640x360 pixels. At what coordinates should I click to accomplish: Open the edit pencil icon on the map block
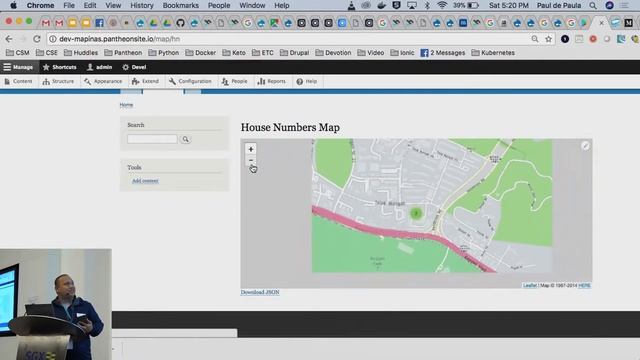(585, 146)
